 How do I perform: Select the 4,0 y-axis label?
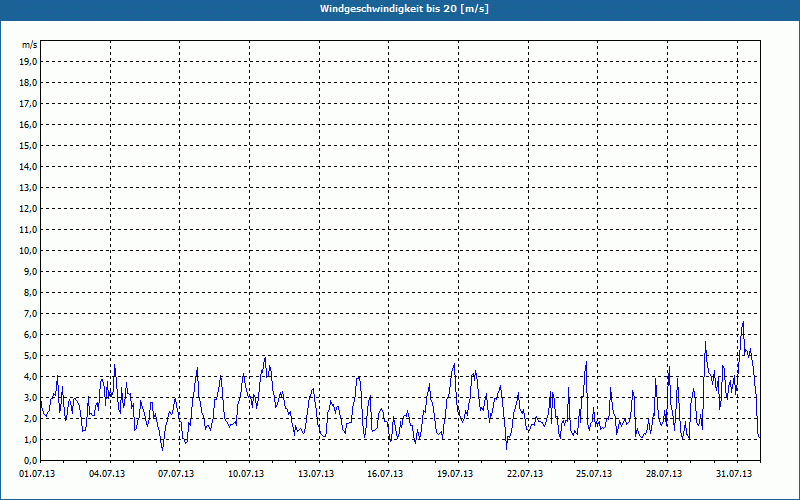tap(30, 377)
